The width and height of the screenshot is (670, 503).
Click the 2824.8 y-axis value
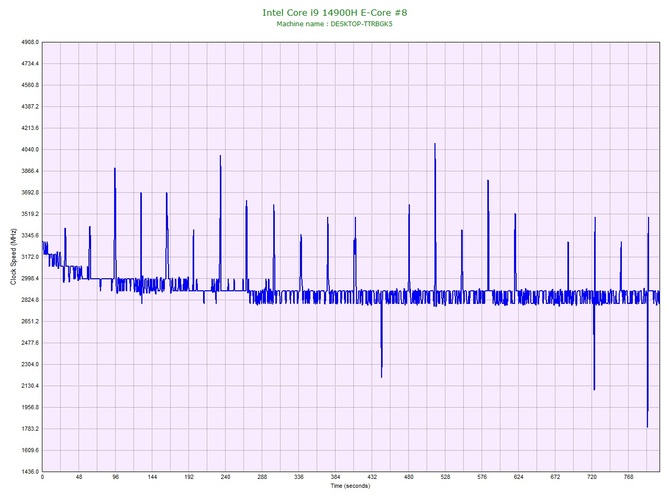point(30,300)
